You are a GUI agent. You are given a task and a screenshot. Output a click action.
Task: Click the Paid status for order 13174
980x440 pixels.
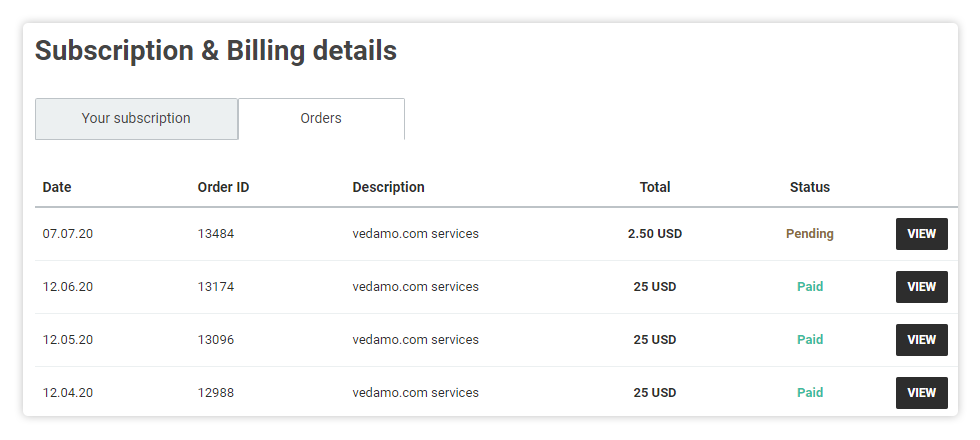(810, 287)
